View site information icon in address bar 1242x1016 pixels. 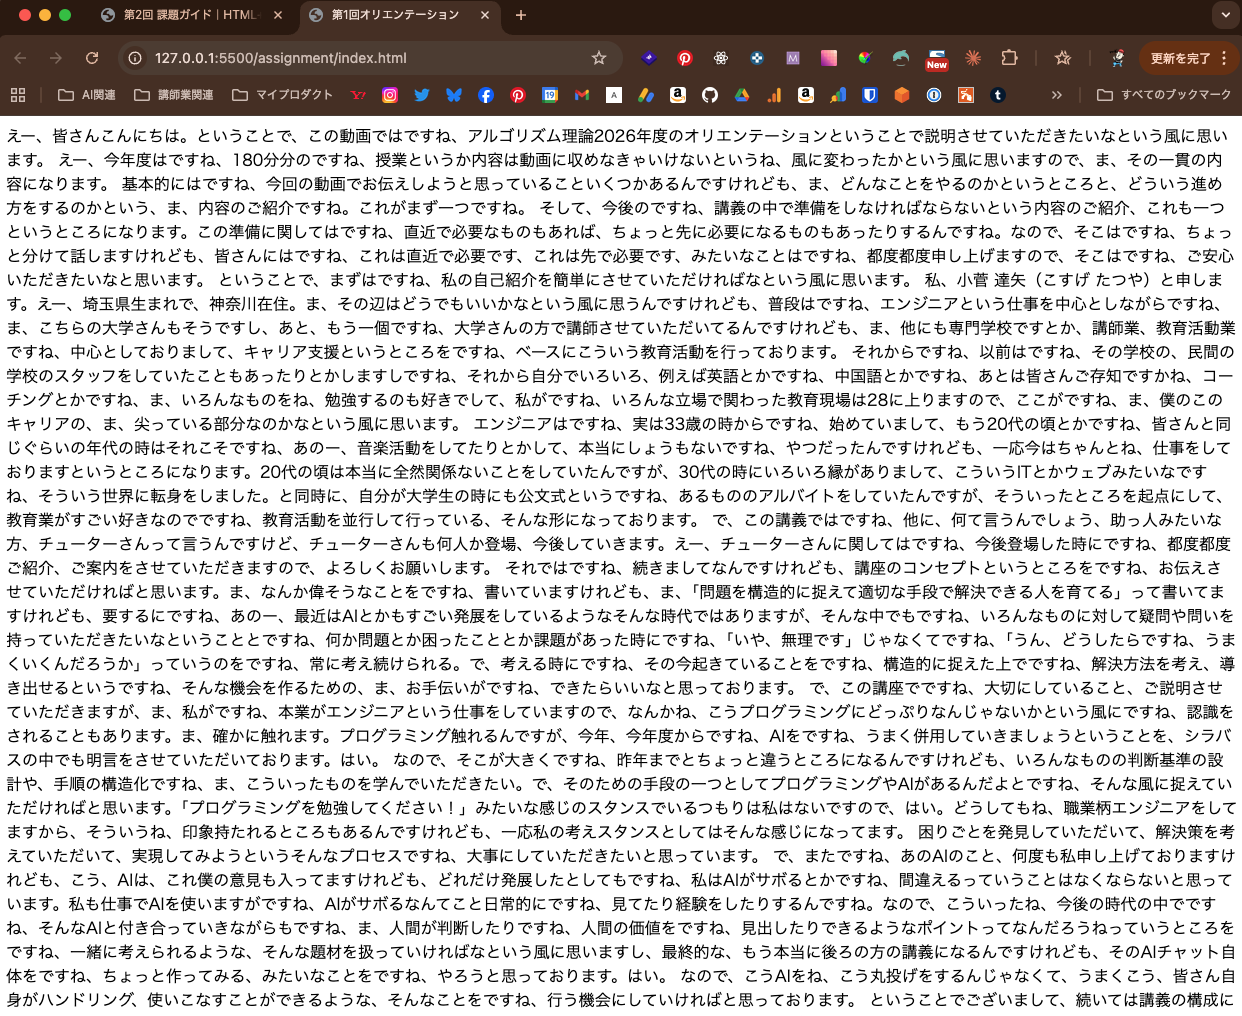point(135,58)
